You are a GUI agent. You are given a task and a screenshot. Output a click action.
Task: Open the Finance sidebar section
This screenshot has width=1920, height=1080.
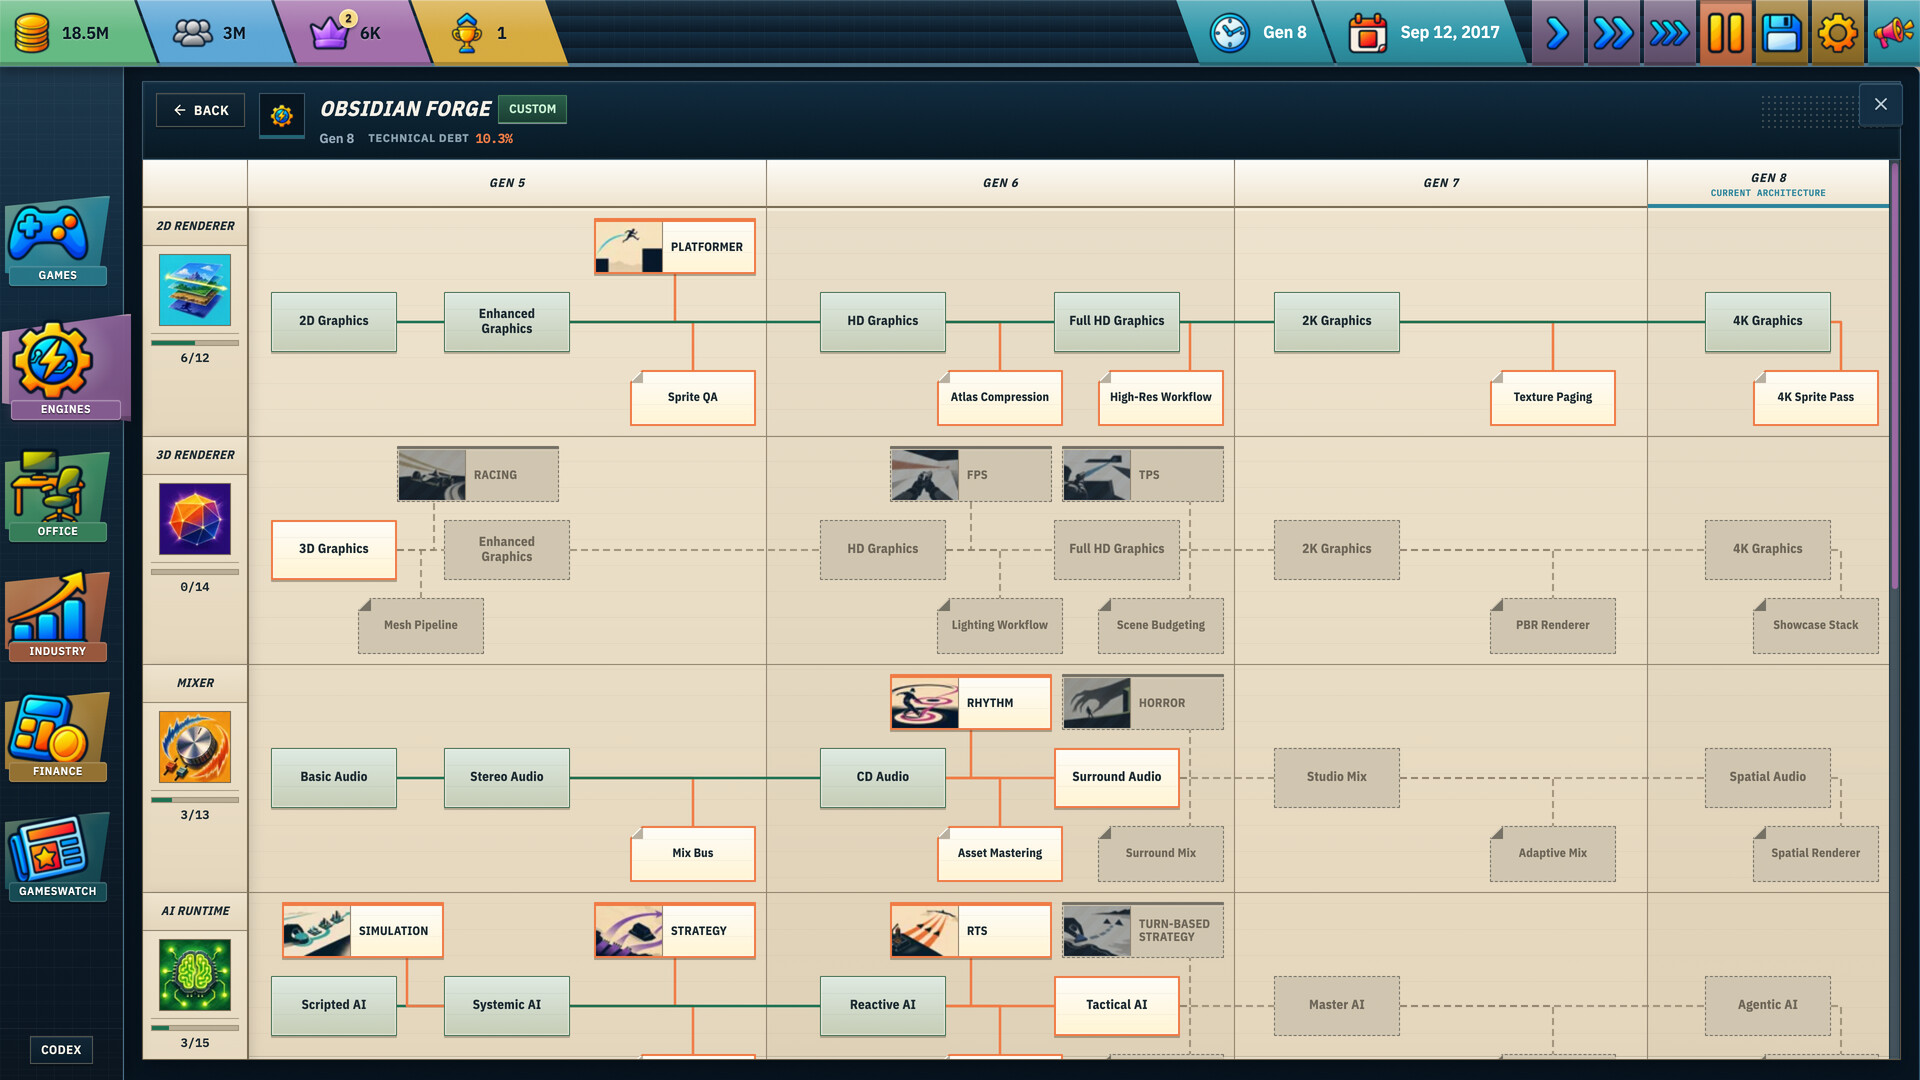(x=57, y=737)
